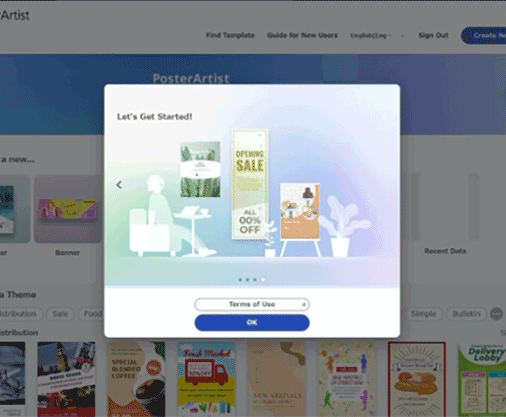Open Guide for New Users menu item
This screenshot has width=506, height=417.
[x=302, y=35]
